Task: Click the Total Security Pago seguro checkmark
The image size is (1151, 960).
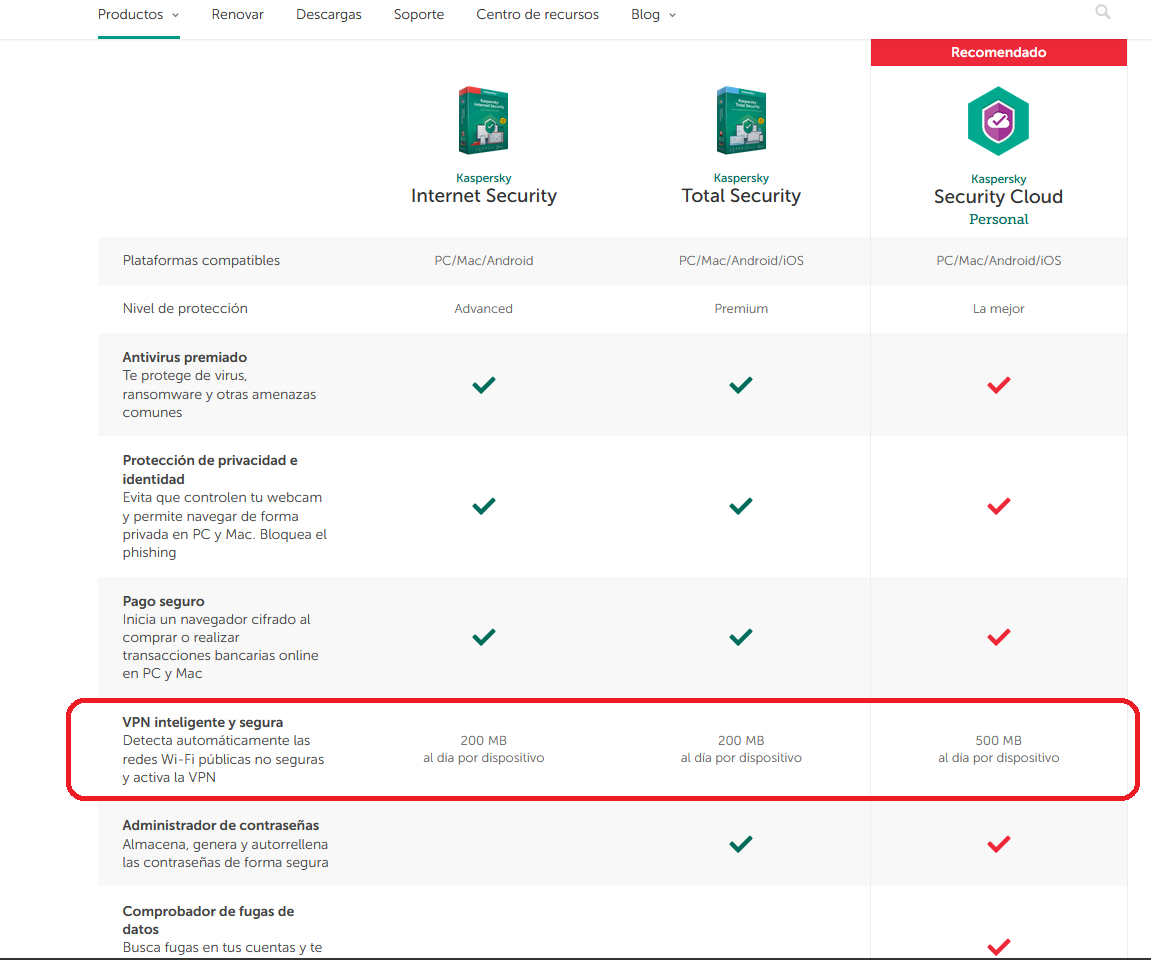Action: click(x=741, y=637)
